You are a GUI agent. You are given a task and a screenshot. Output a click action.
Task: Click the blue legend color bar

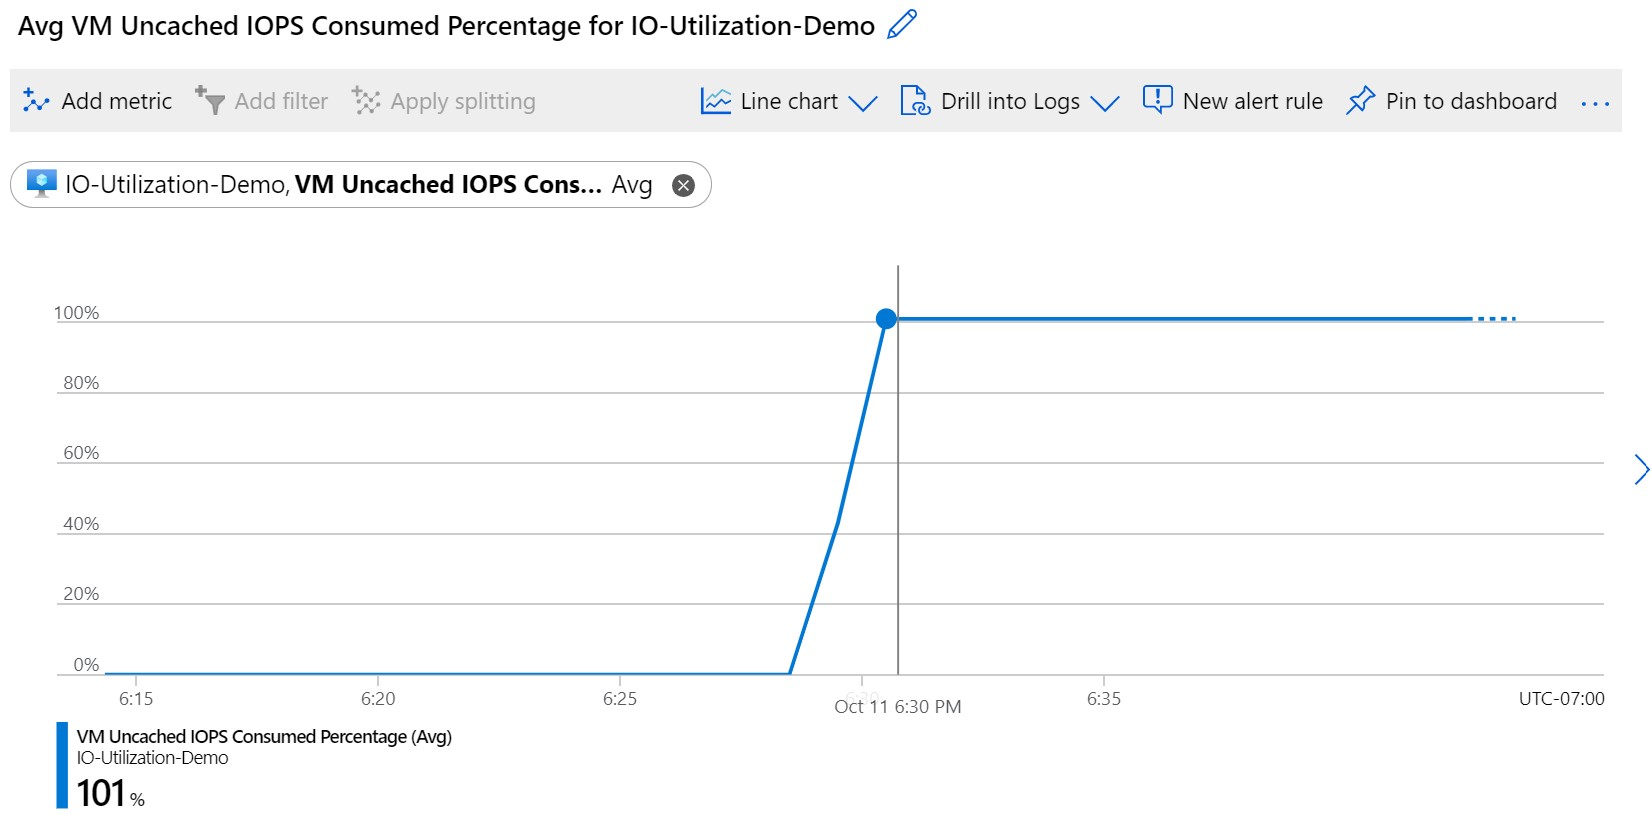click(63, 766)
